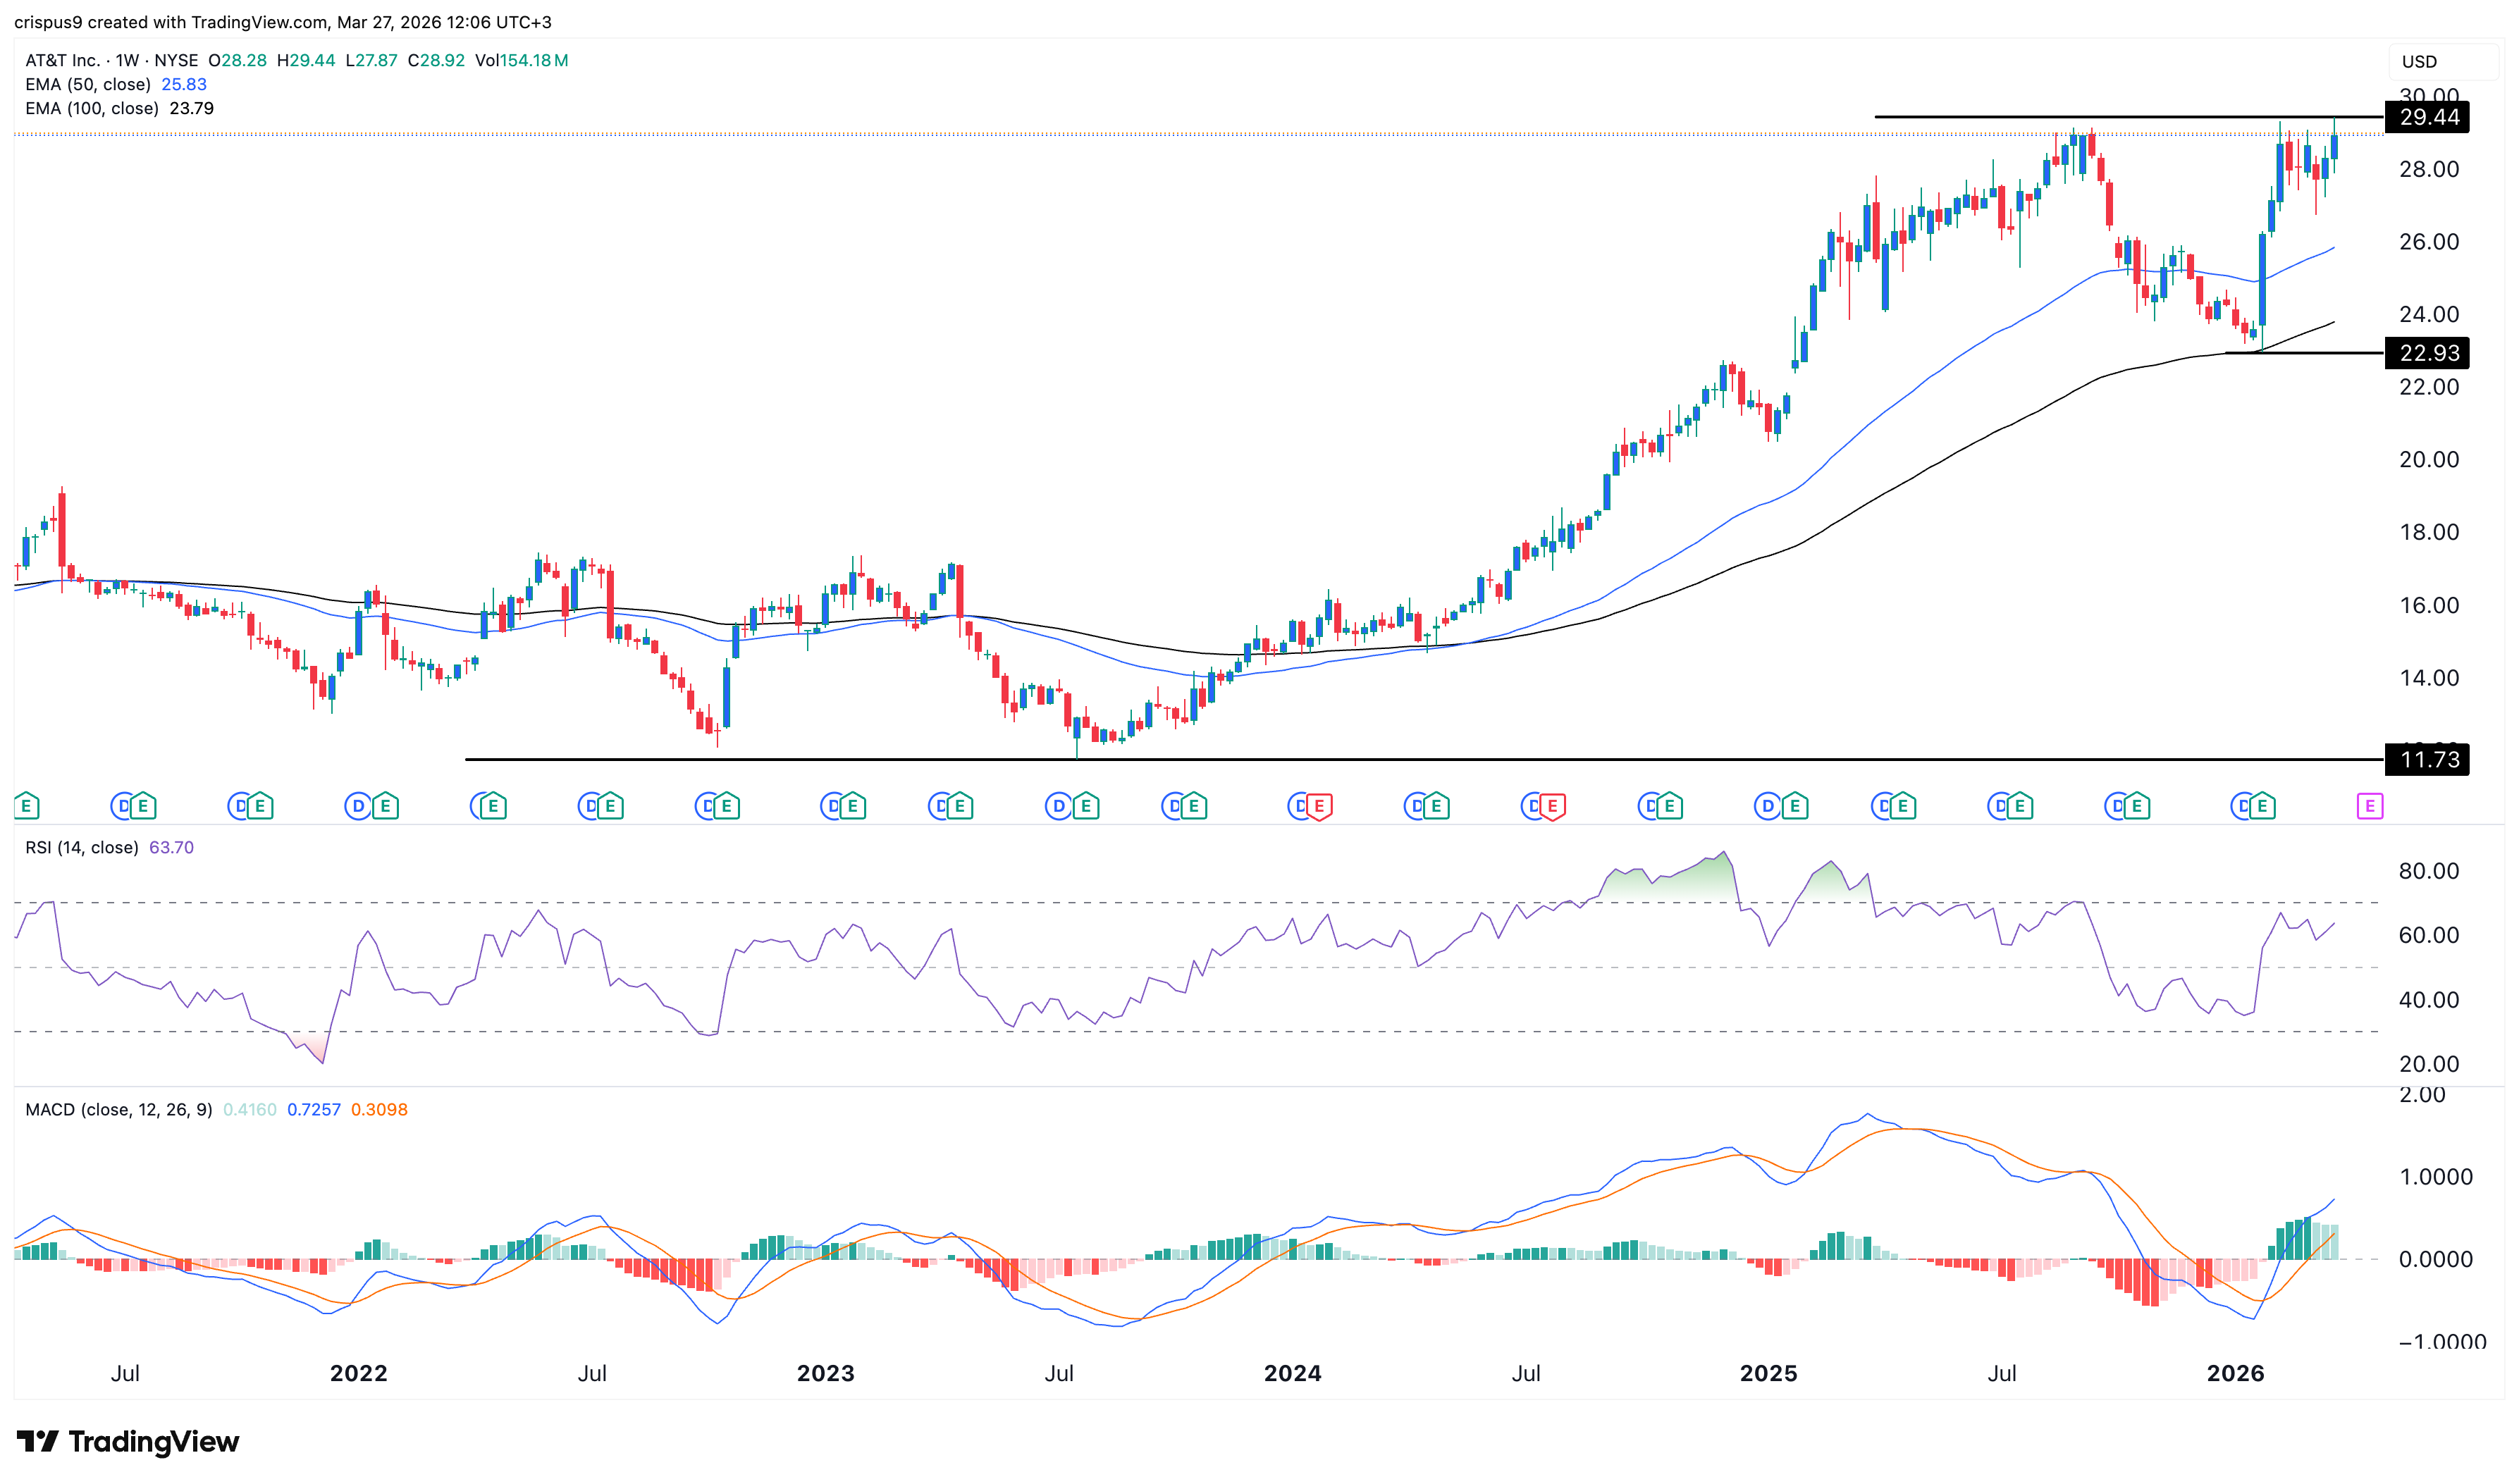Click the red earnings E marker after July 2024
Image resolution: width=2519 pixels, height=1484 pixels.
(x=1551, y=805)
